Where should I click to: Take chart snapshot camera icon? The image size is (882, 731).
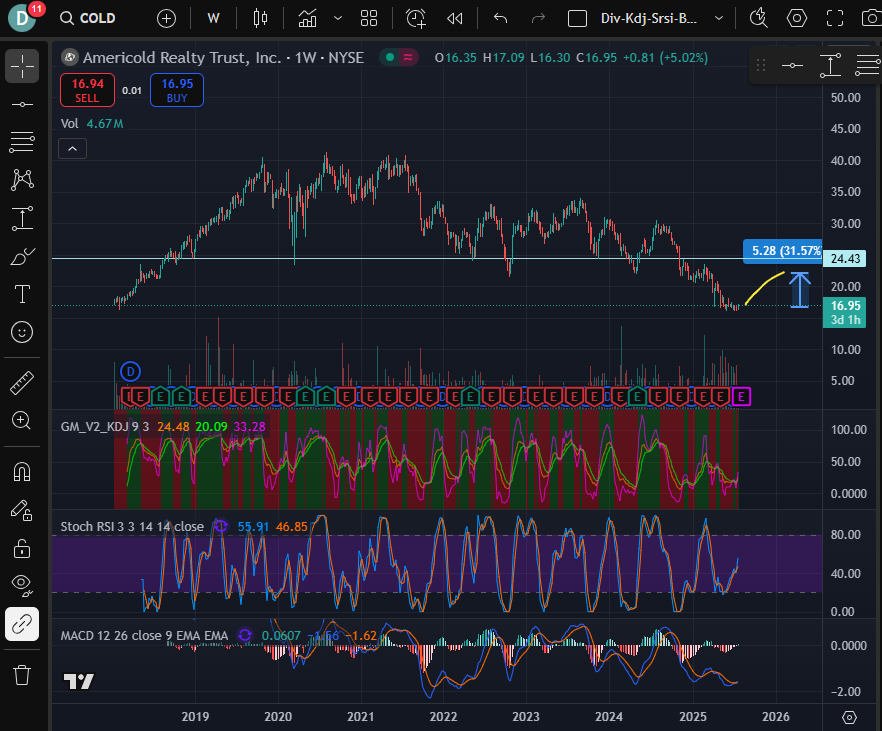tap(872, 19)
